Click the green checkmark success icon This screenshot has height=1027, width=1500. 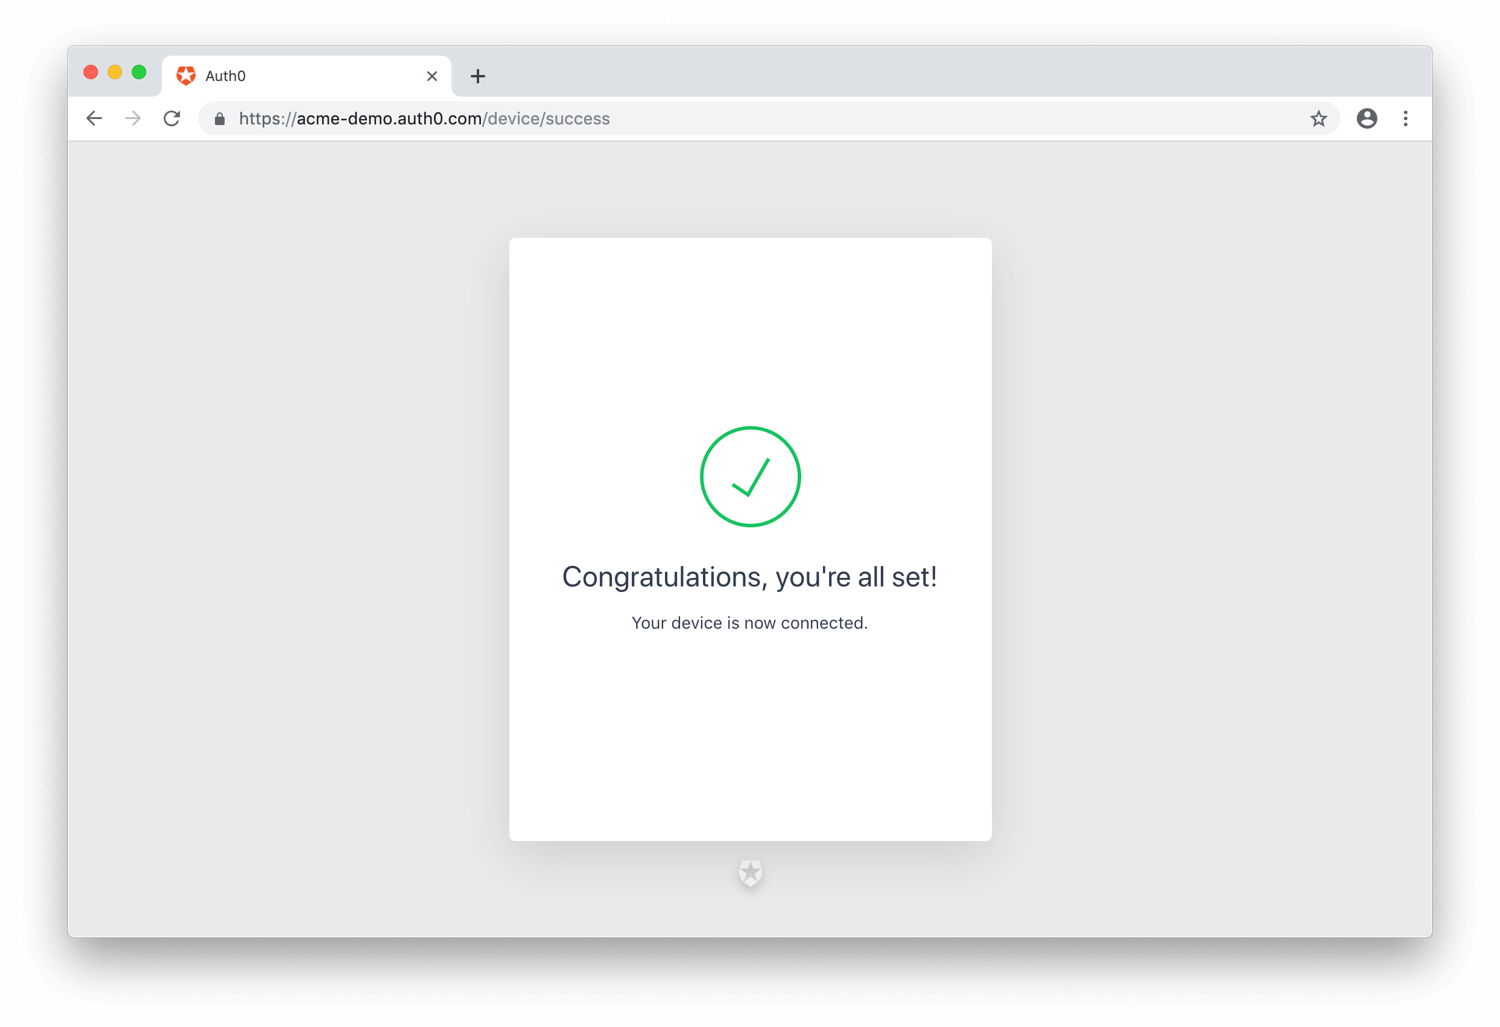click(750, 477)
